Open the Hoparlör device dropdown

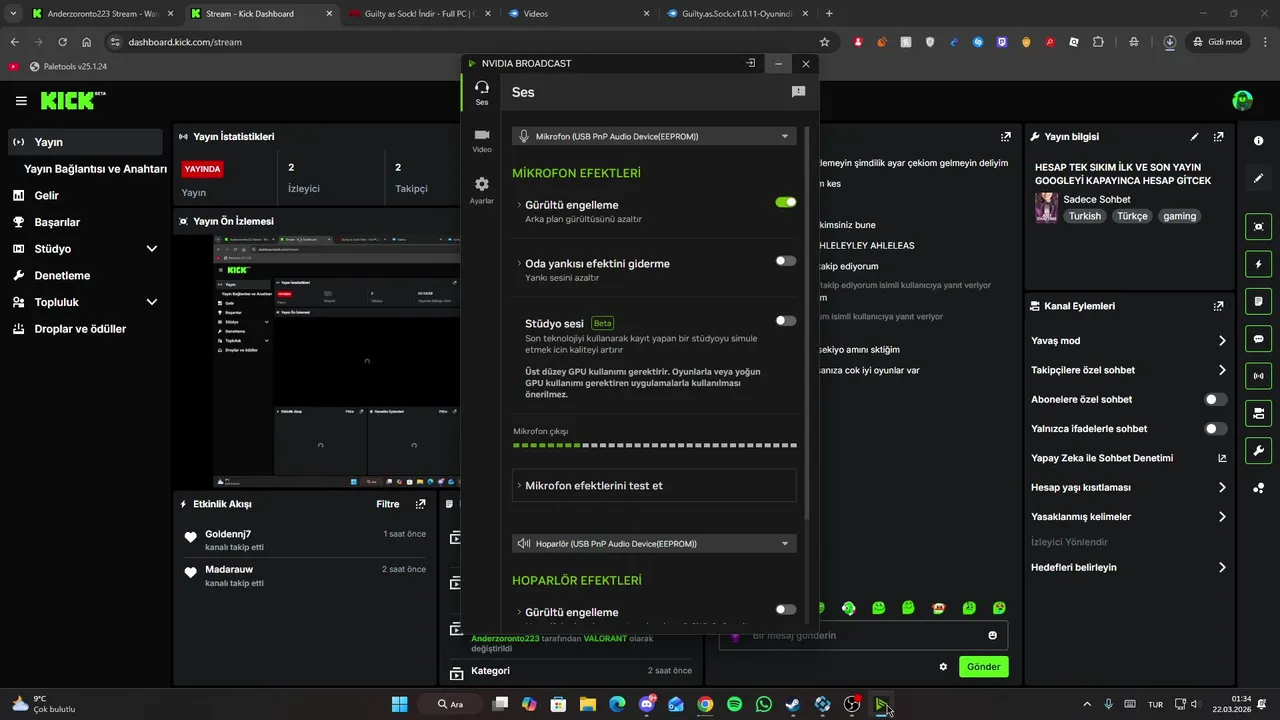click(x=654, y=544)
